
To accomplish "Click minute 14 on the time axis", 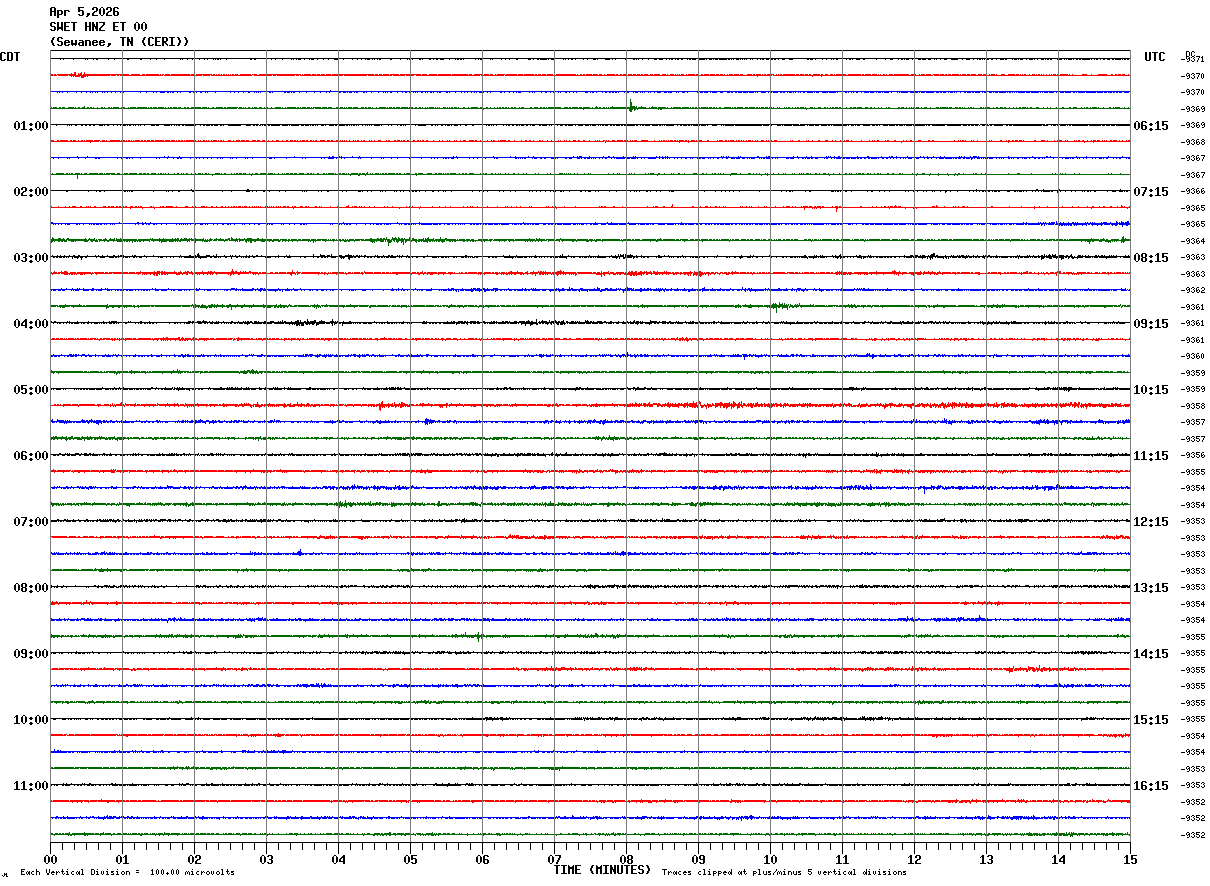I will coord(1058,859).
